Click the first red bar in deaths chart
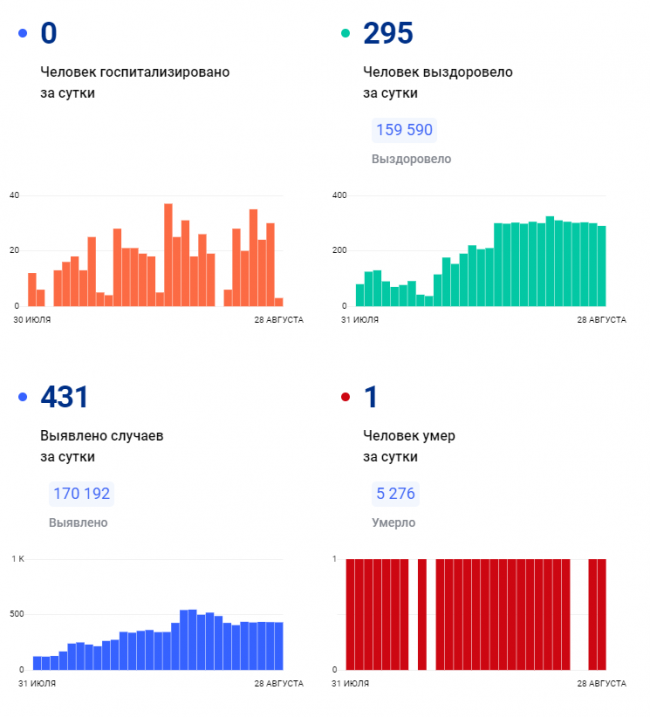650x717 pixels. tap(350, 614)
